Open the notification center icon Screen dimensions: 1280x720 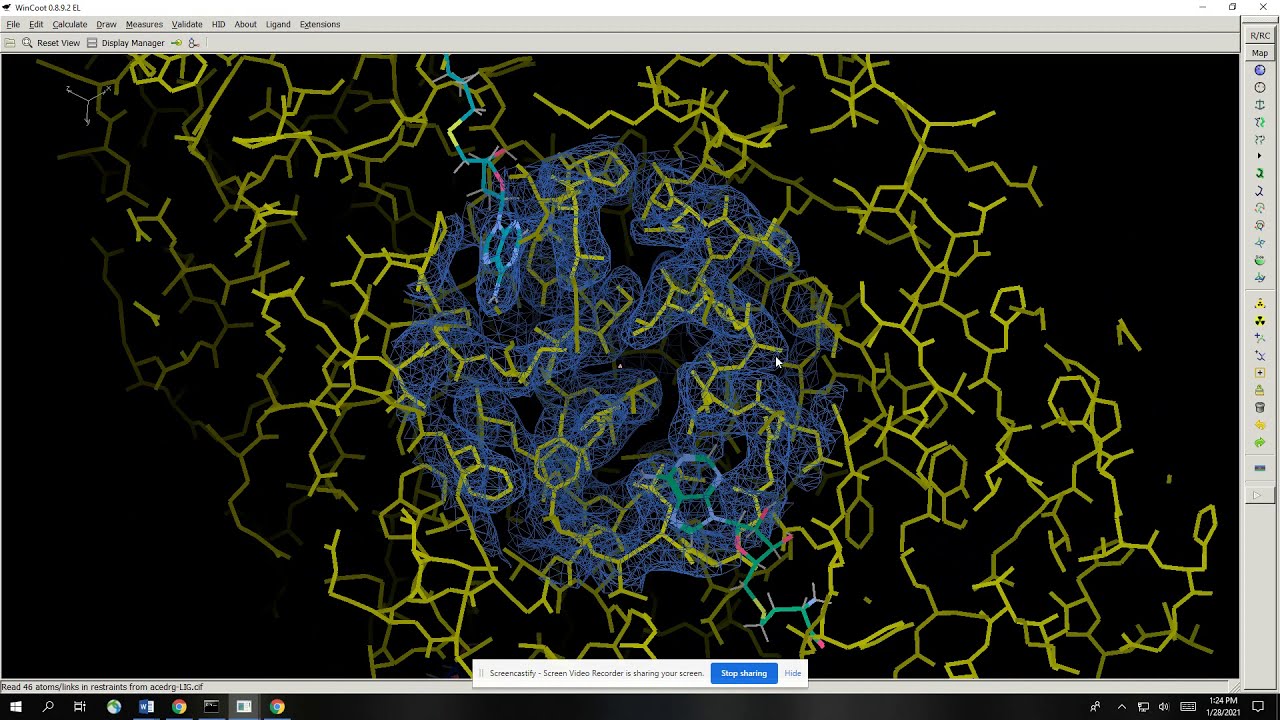pos(1258,707)
